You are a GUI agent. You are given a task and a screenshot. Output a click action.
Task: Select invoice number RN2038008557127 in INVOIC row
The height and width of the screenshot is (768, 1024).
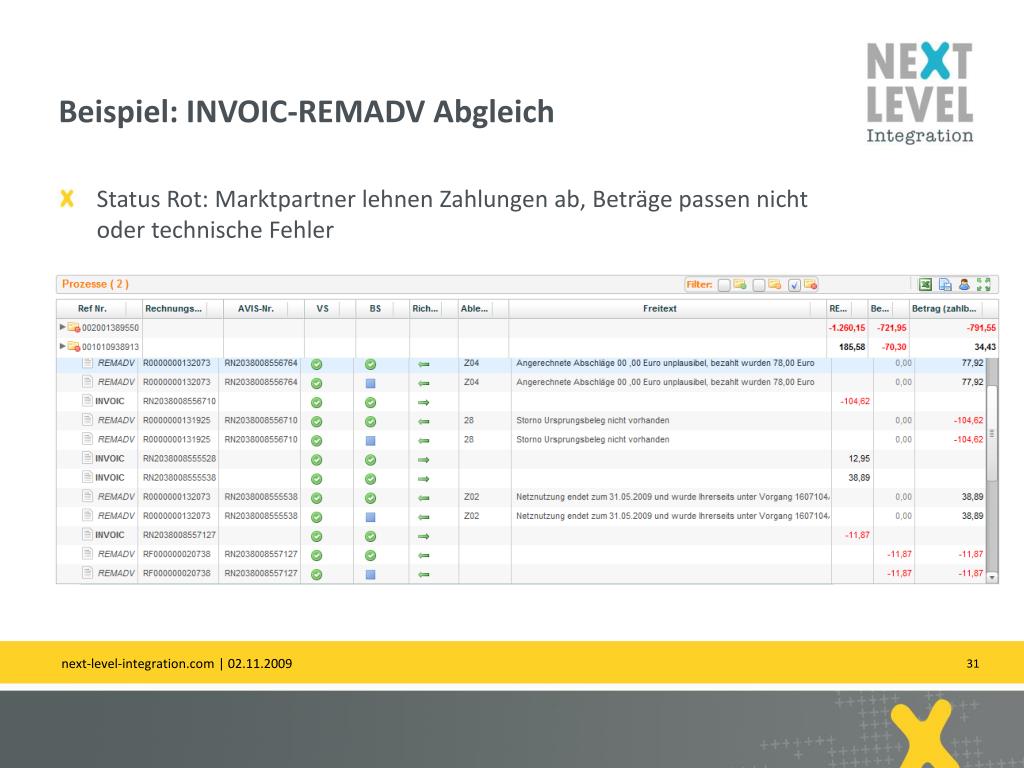pos(180,535)
